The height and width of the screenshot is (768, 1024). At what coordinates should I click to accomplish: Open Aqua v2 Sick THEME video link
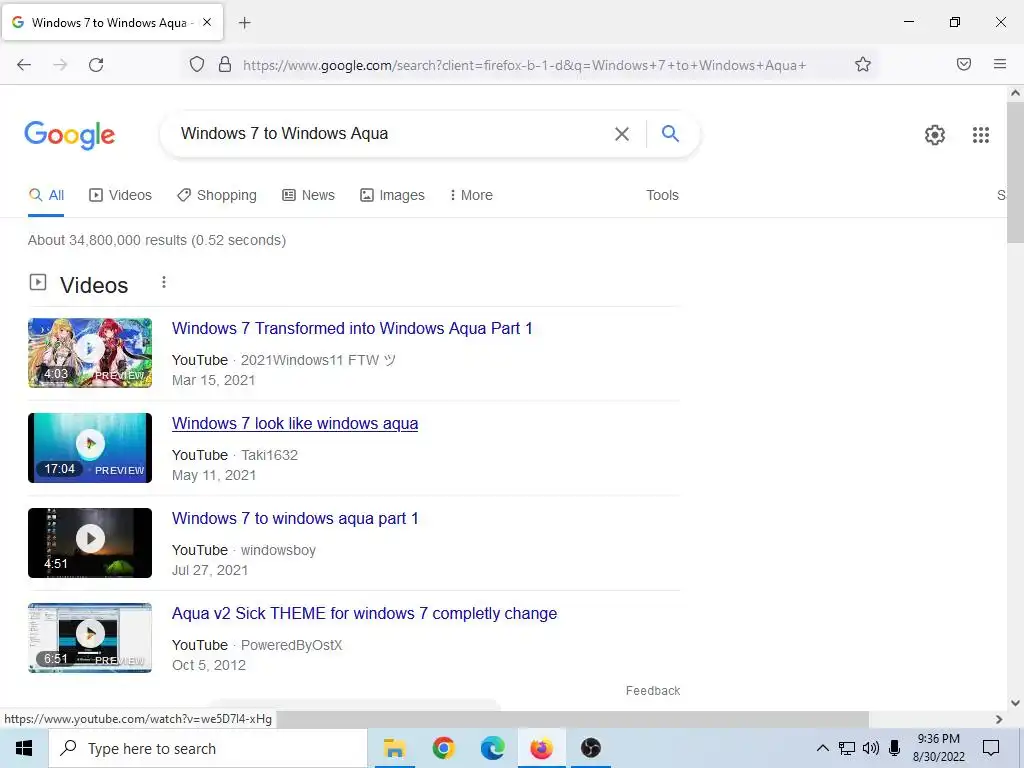click(364, 614)
